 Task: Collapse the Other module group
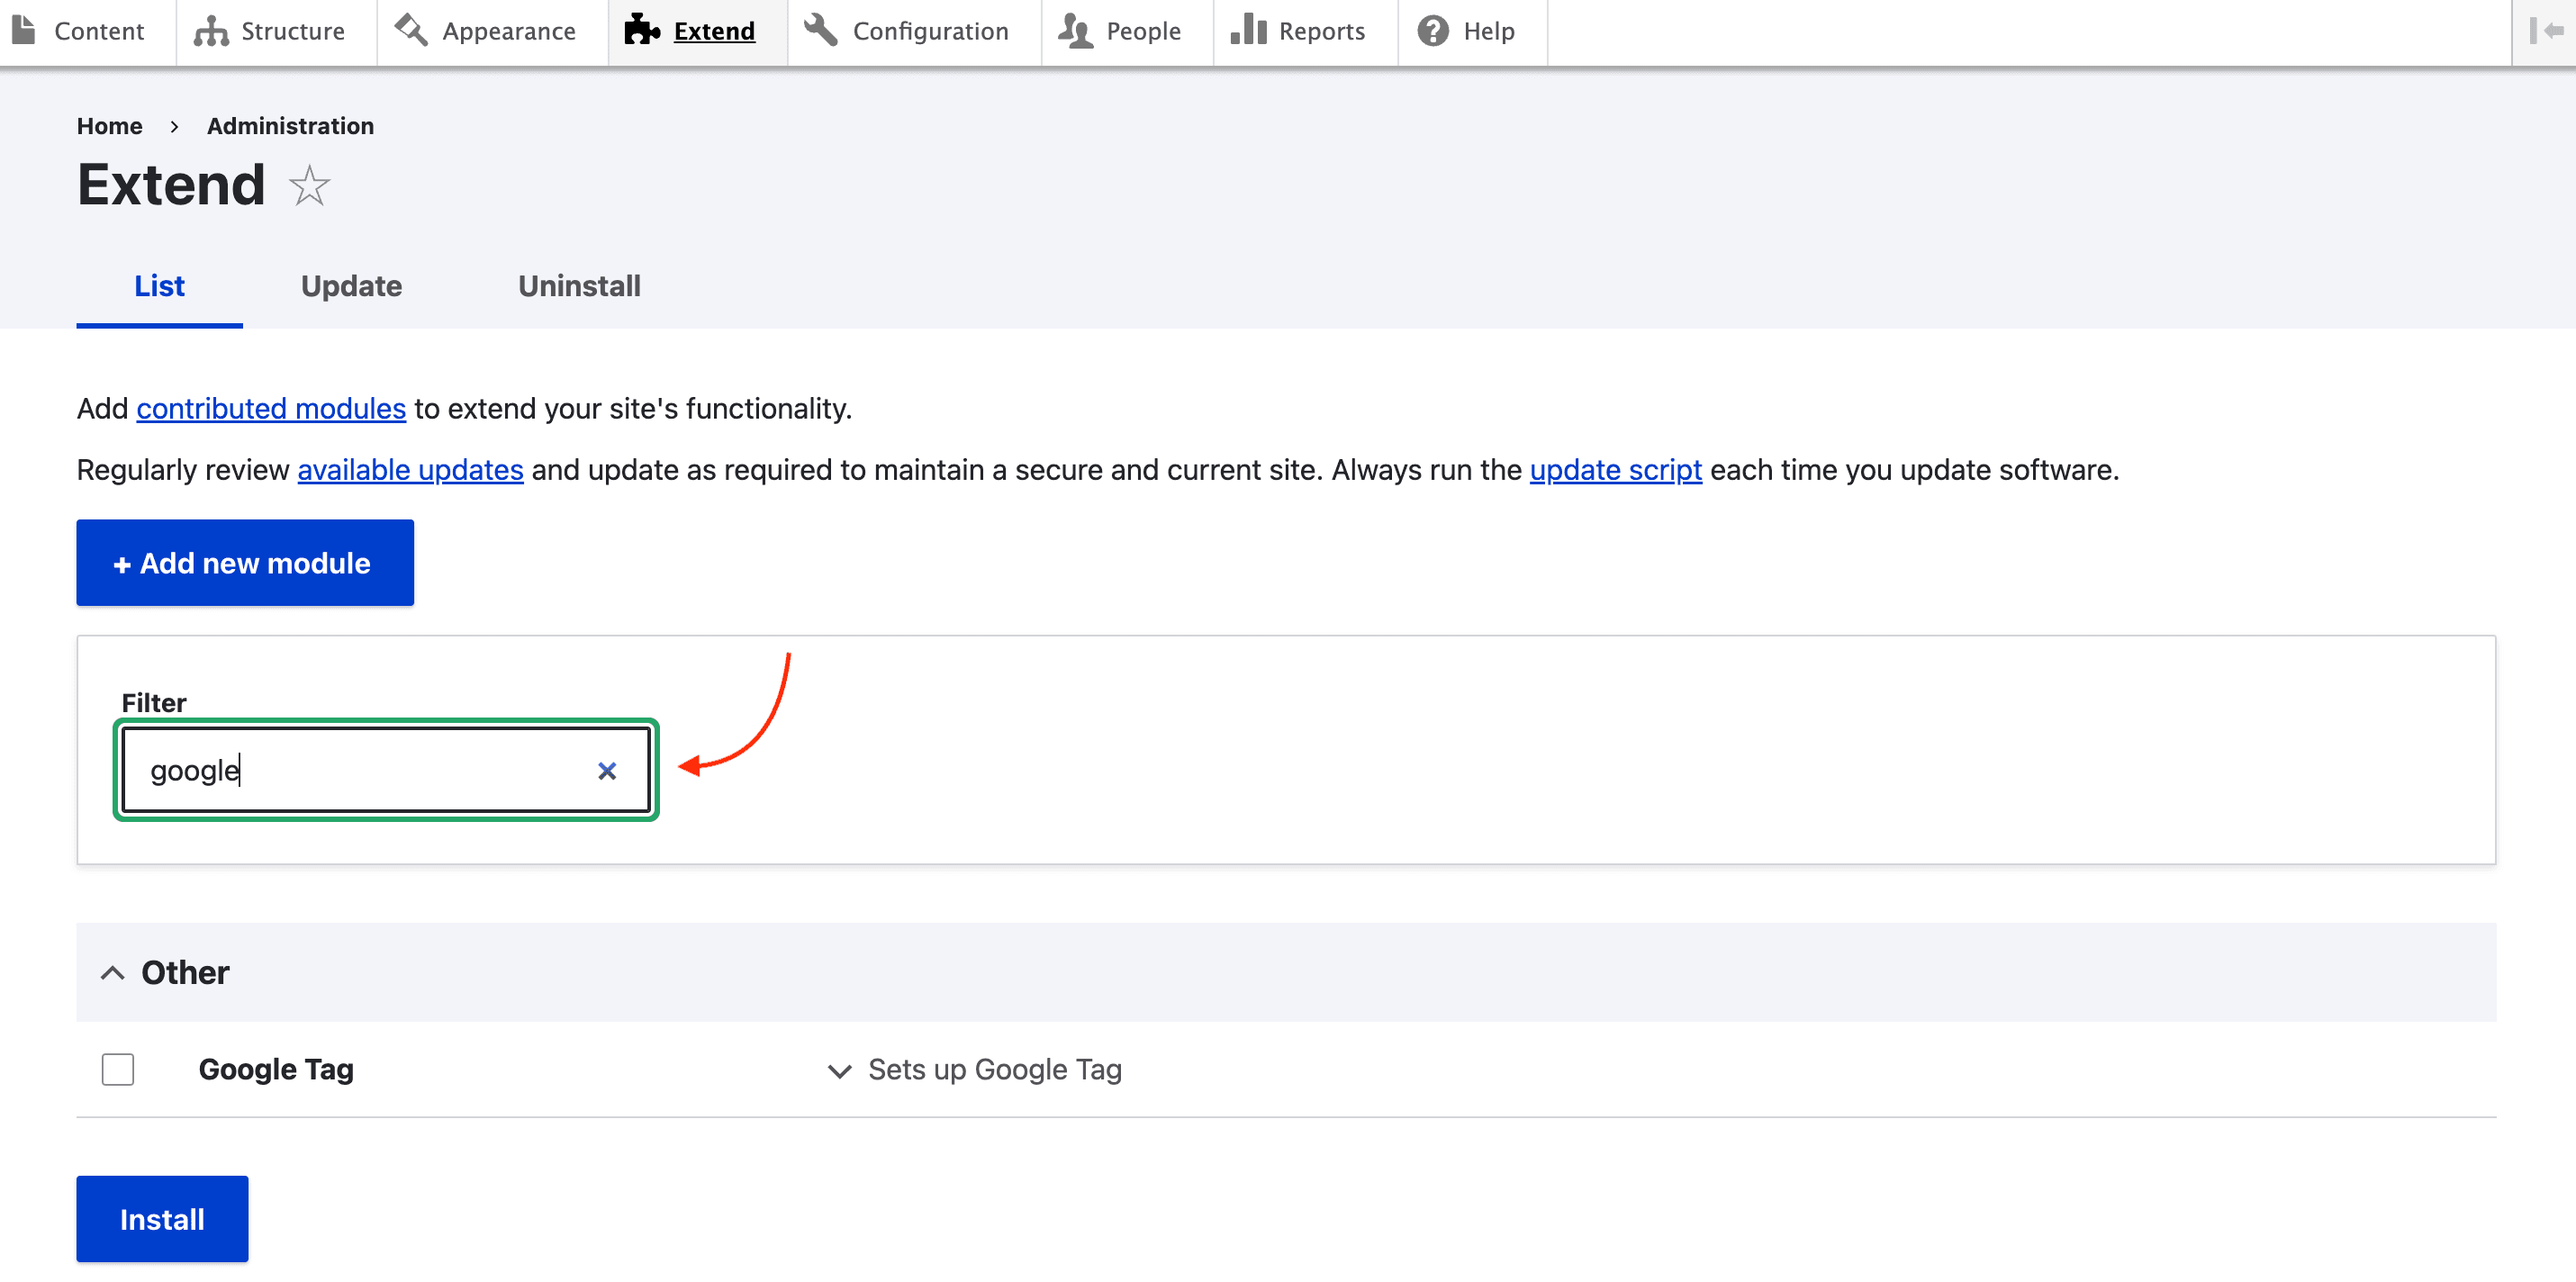(x=113, y=972)
